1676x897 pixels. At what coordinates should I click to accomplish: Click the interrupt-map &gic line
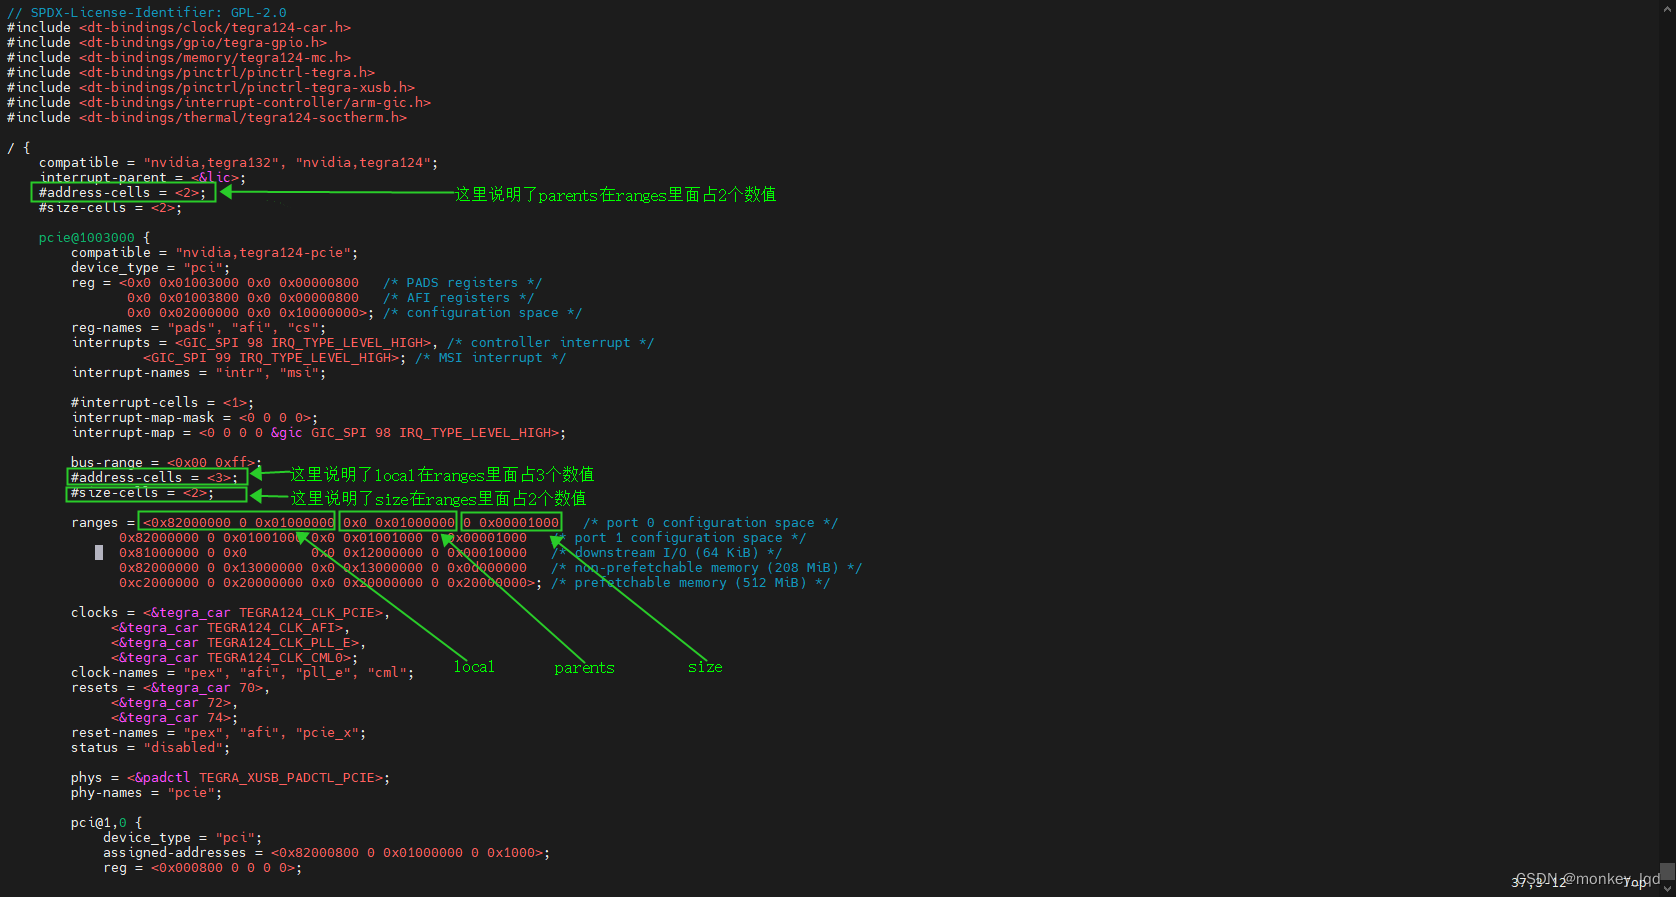tap(318, 433)
